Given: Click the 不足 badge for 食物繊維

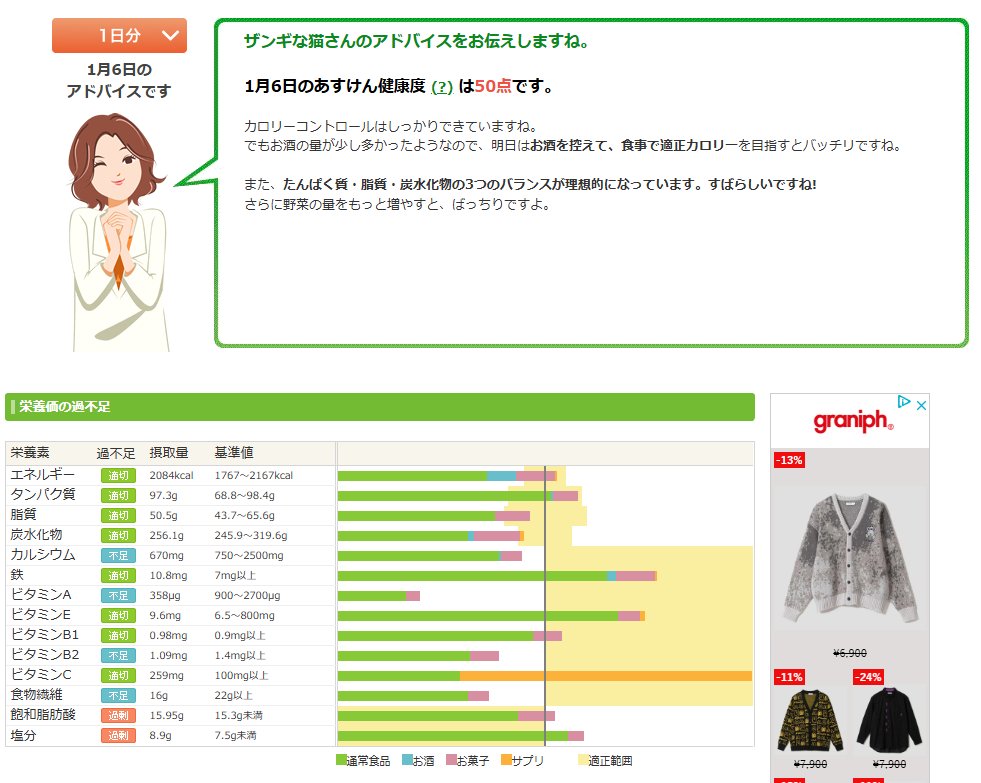Looking at the screenshot, I should [118, 695].
